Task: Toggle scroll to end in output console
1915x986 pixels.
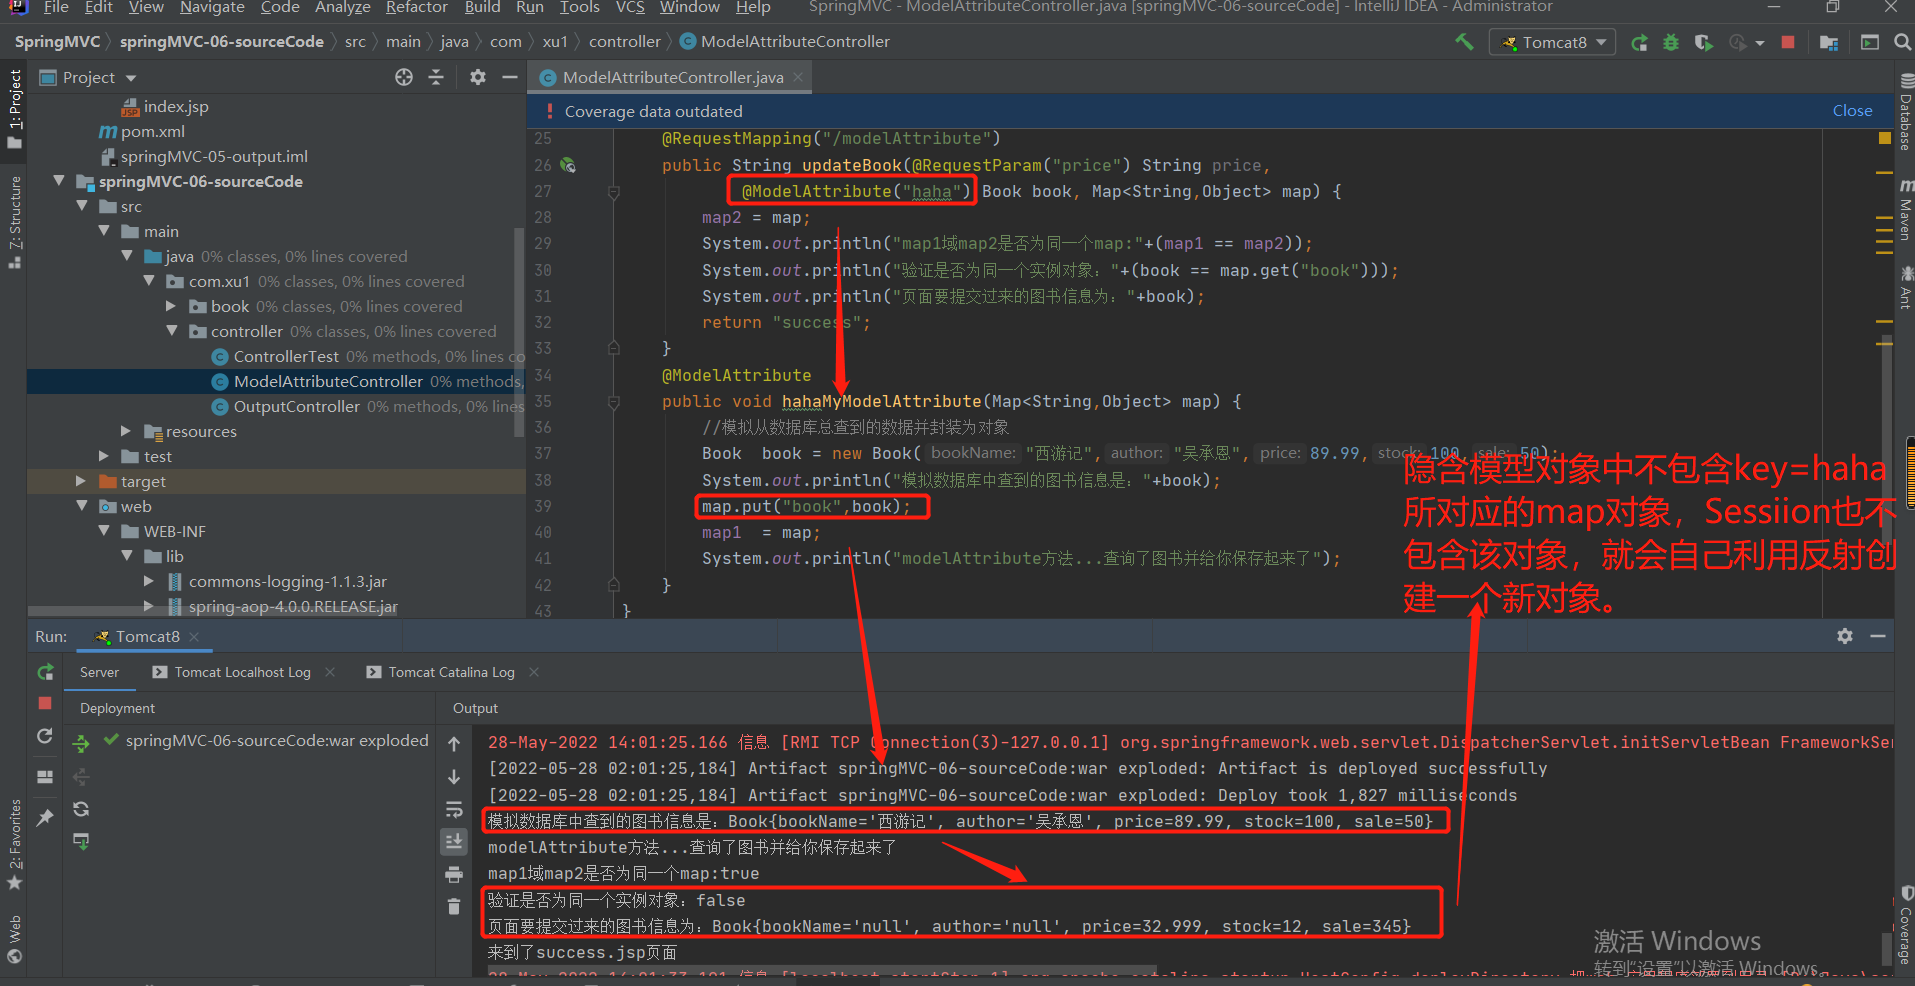Action: 454,841
